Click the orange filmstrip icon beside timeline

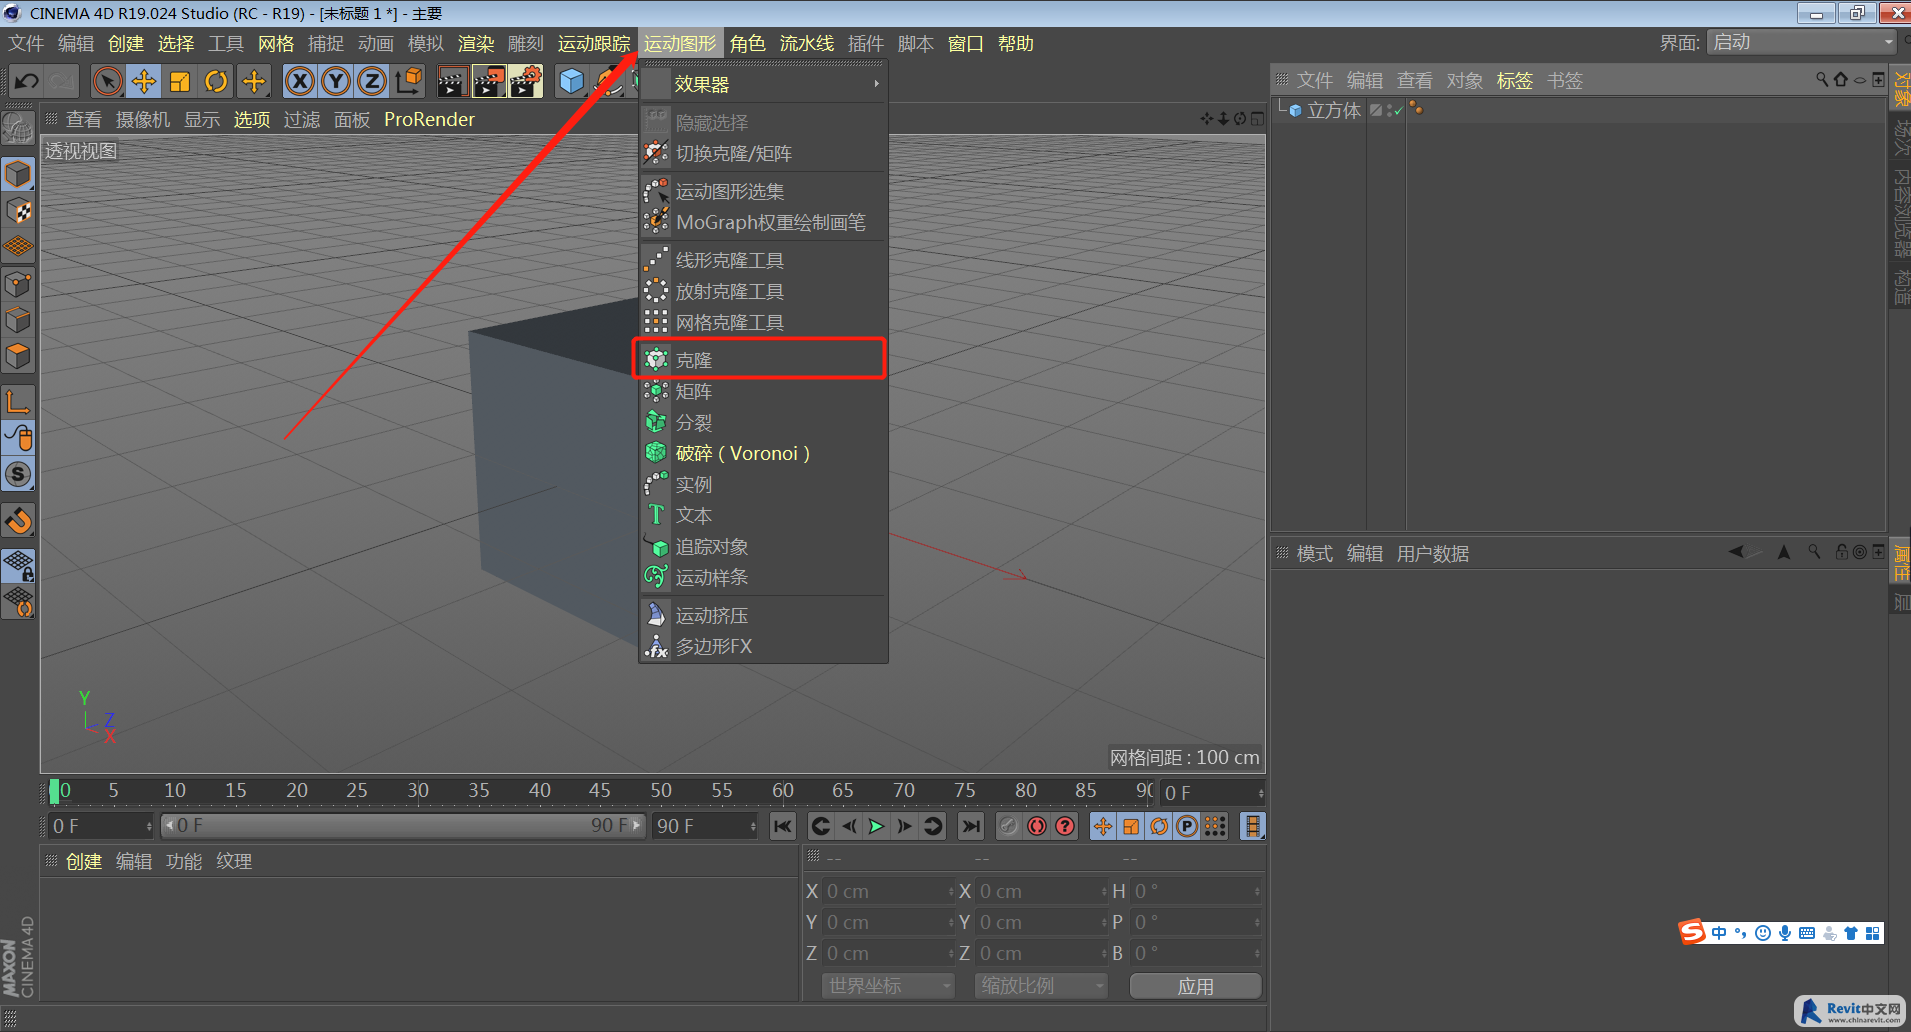click(x=1252, y=826)
